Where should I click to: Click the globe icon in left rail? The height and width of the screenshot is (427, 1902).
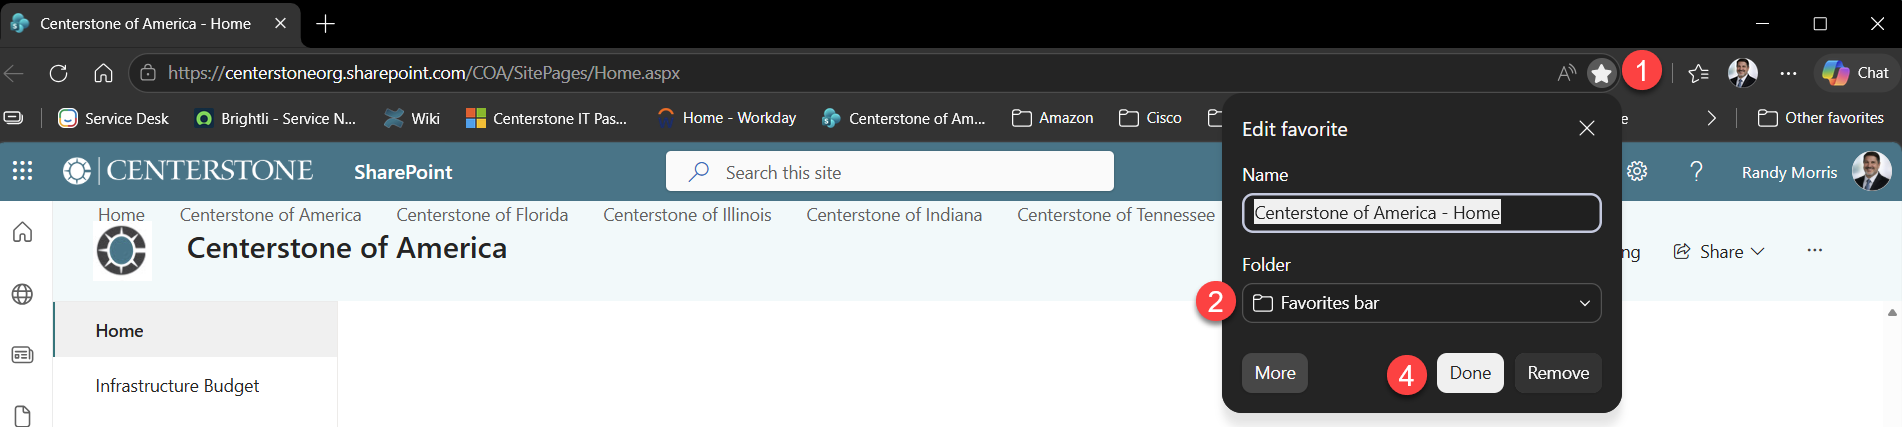click(22, 294)
